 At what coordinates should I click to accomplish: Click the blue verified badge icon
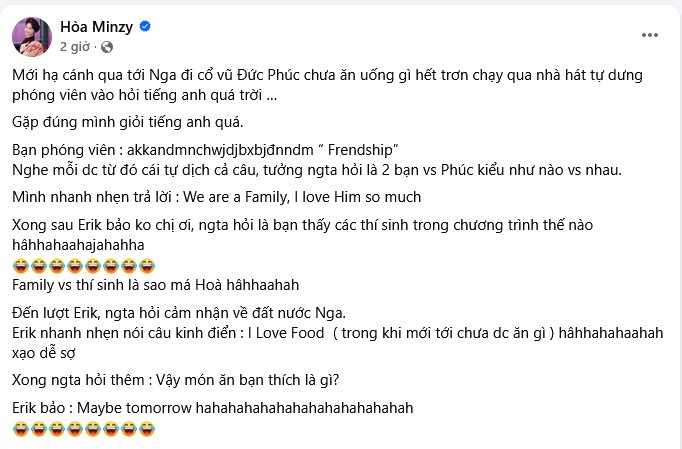point(147,28)
